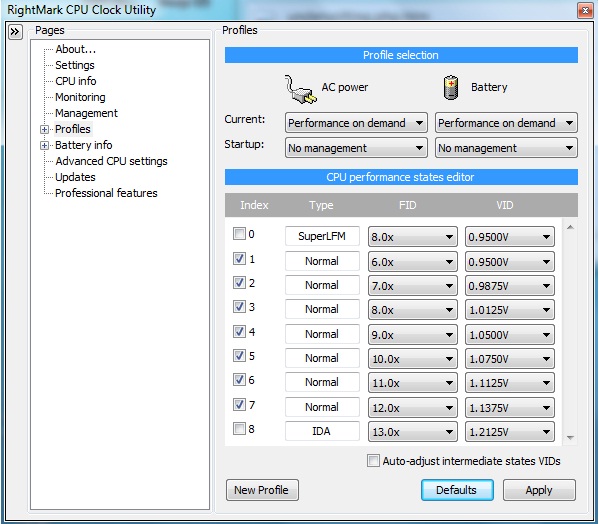
Task: Expand the Profiles tree node
Action: (44, 129)
